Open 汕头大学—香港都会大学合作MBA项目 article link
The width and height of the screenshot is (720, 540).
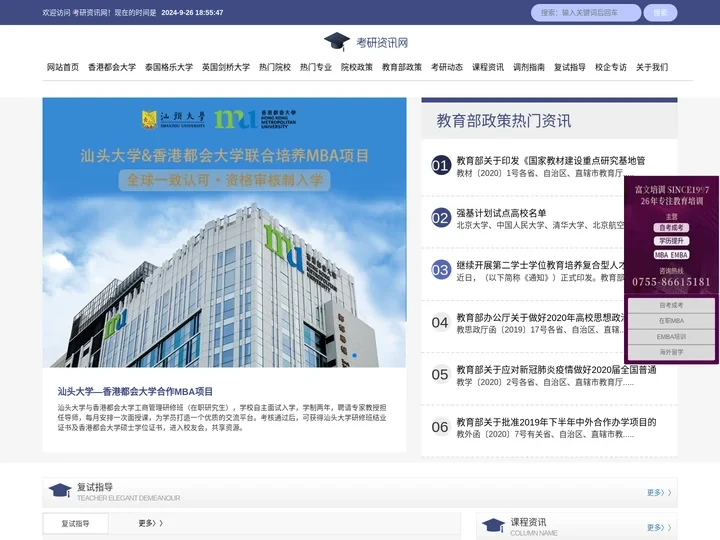coord(135,392)
